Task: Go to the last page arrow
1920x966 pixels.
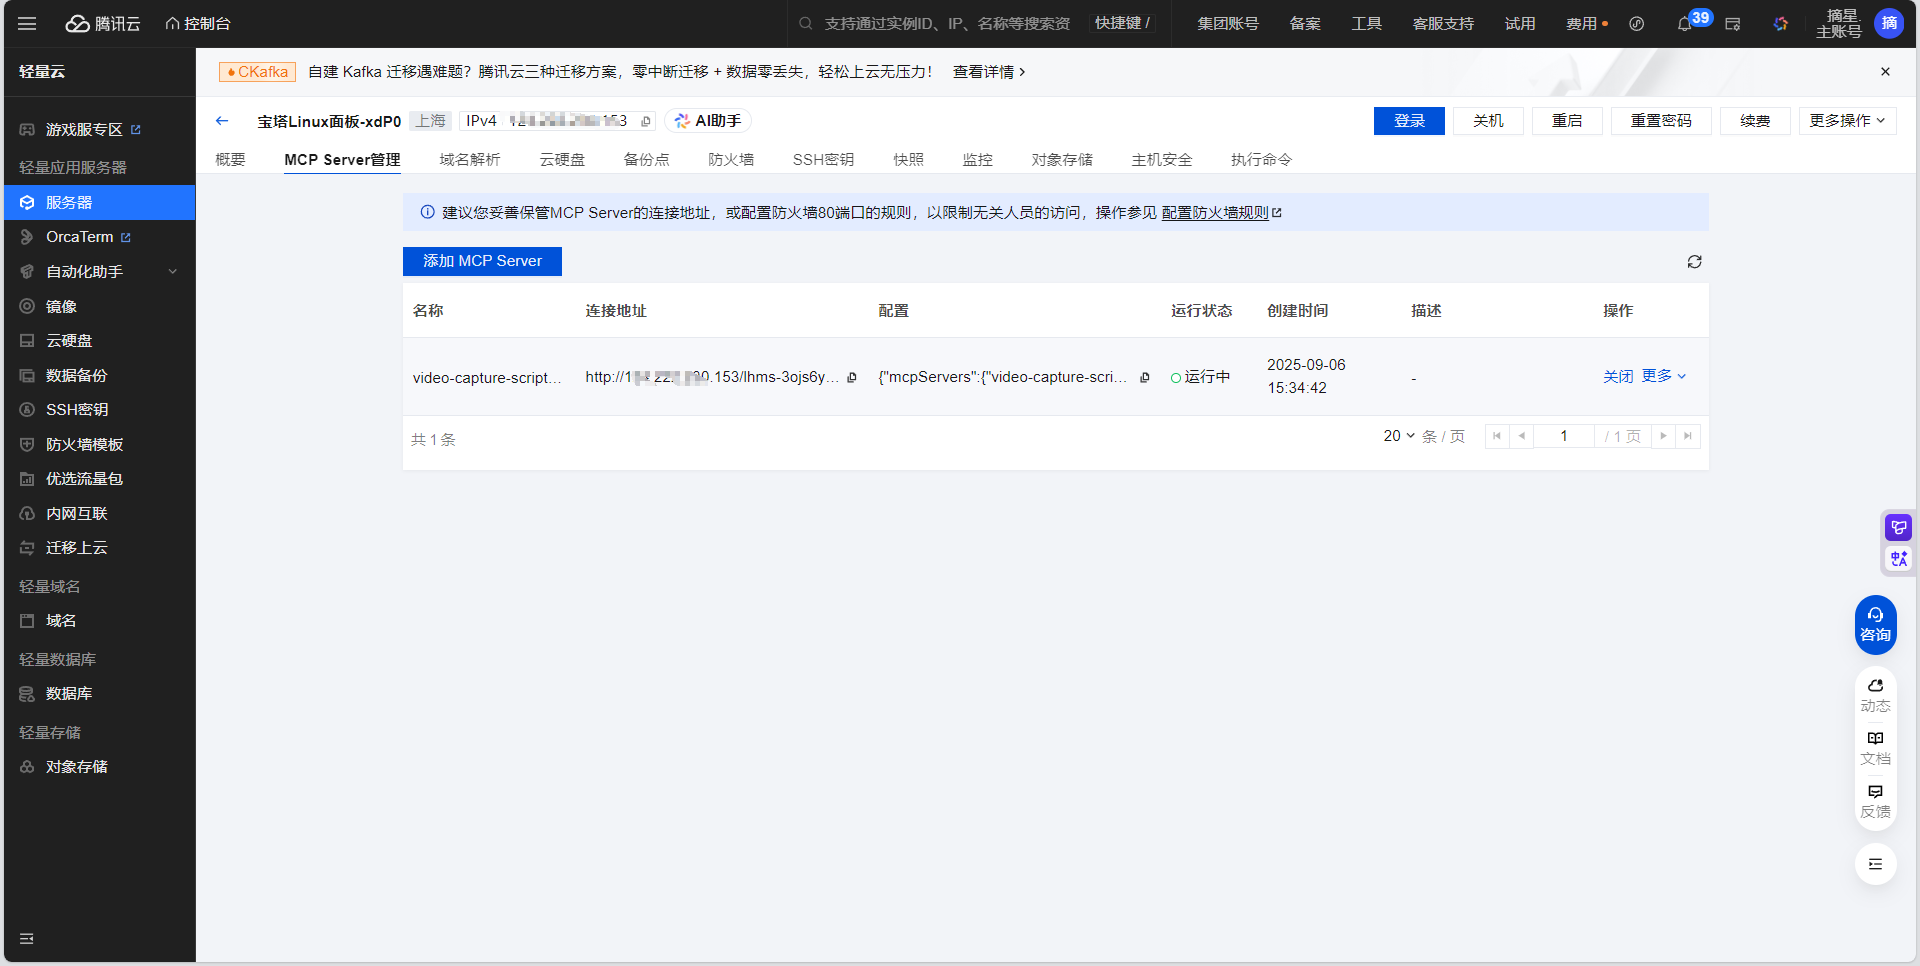Action: 1688,436
